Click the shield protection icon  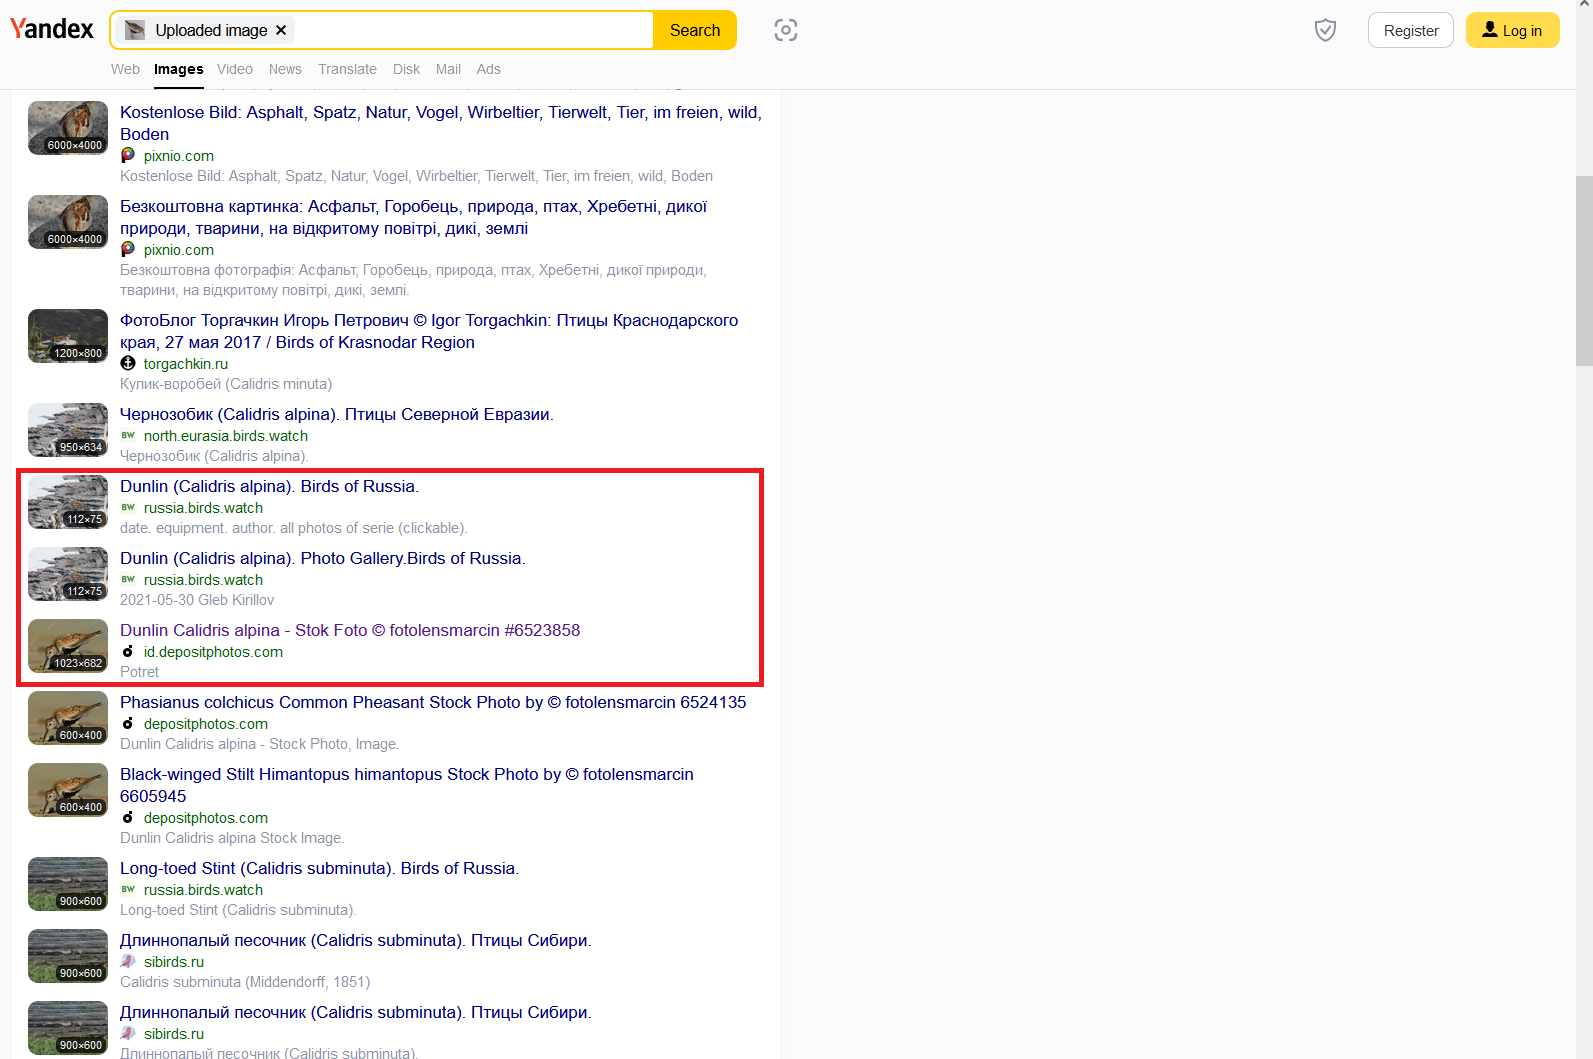(1325, 30)
